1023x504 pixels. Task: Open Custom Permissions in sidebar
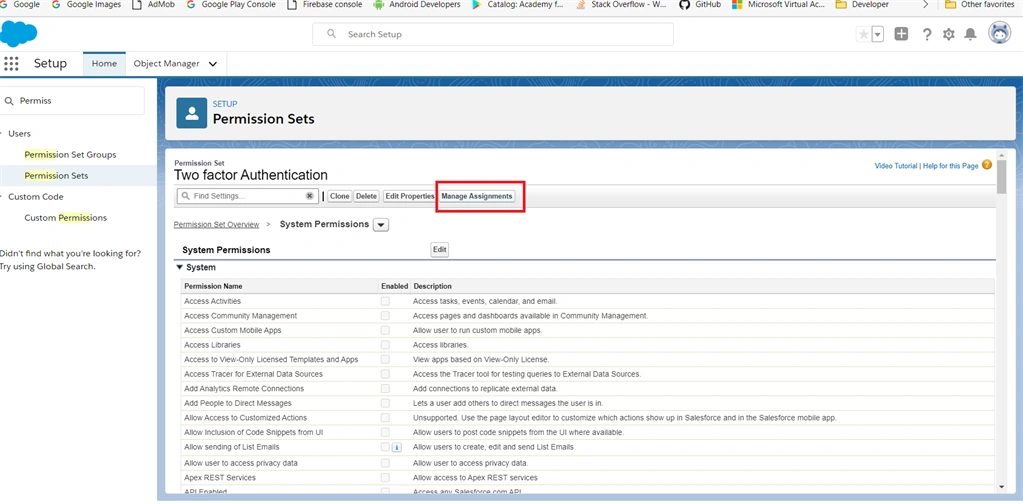click(x=66, y=218)
